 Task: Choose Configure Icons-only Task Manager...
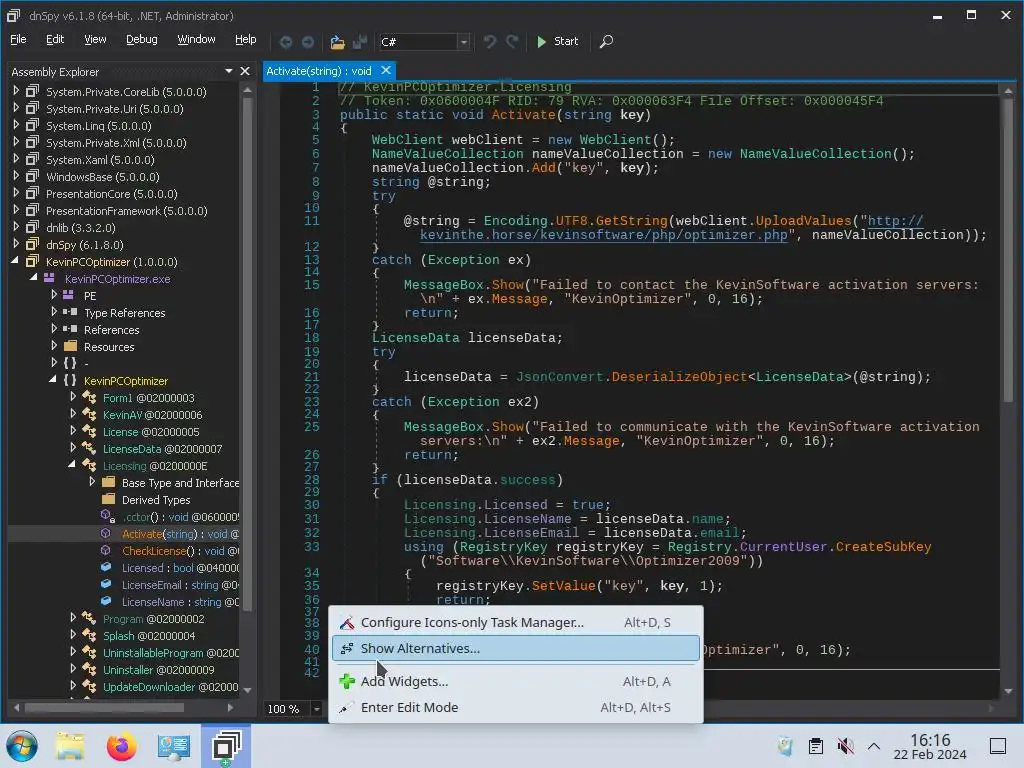point(516,622)
